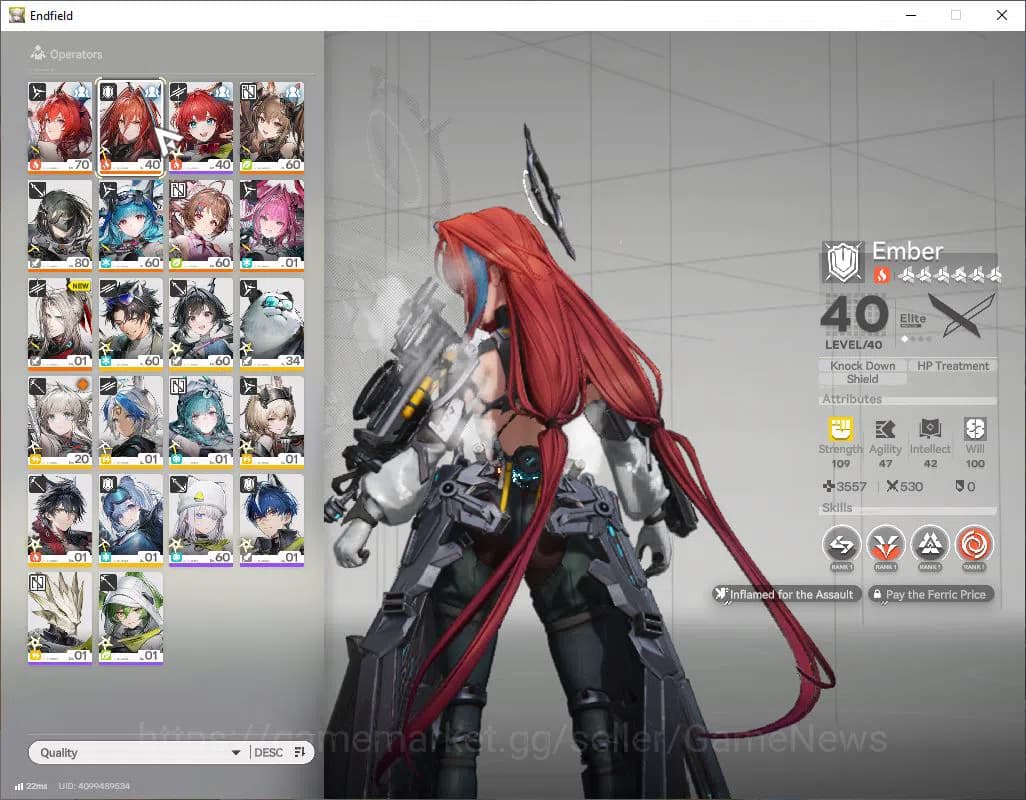Screen dimensions: 1026x800
Task: Select the masked level 80 operator card
Action: click(x=60, y=225)
